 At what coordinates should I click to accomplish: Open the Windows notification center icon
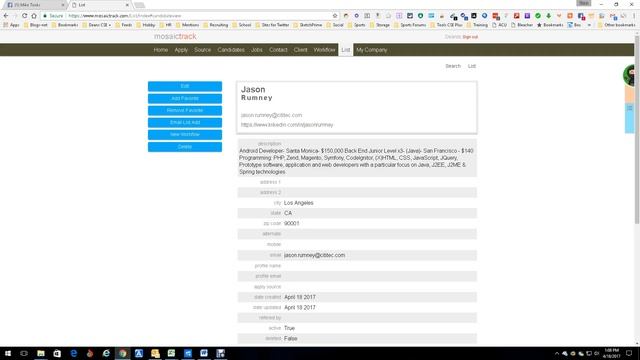pyautogui.click(x=629, y=353)
